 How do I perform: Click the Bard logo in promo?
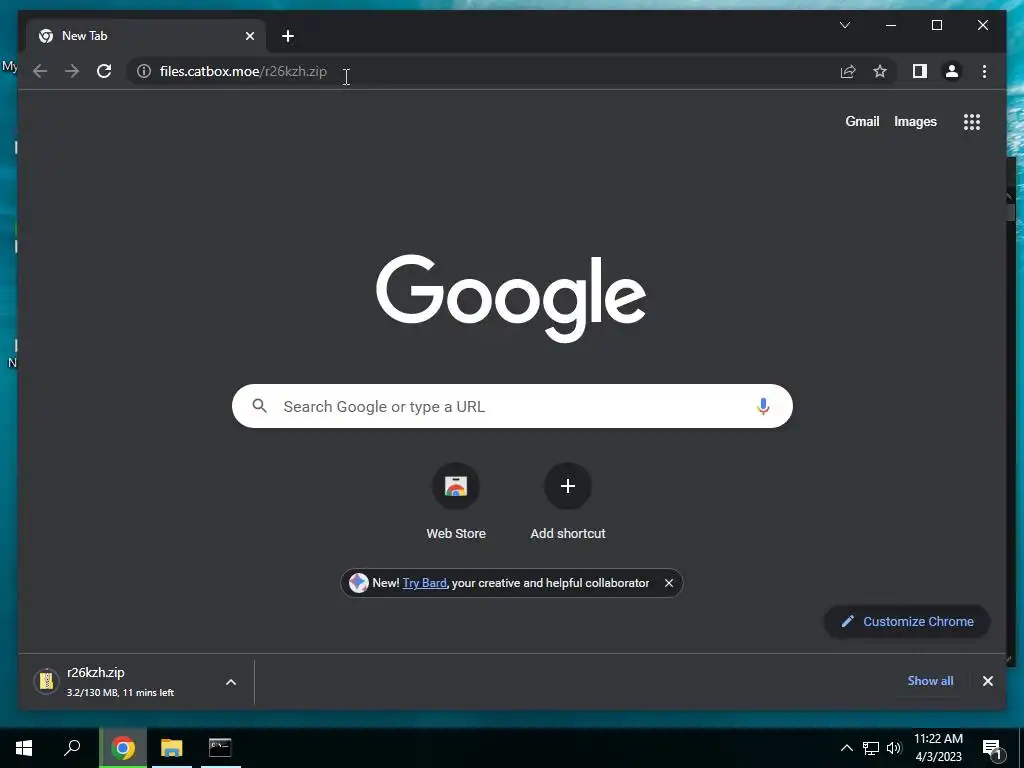[x=359, y=583]
